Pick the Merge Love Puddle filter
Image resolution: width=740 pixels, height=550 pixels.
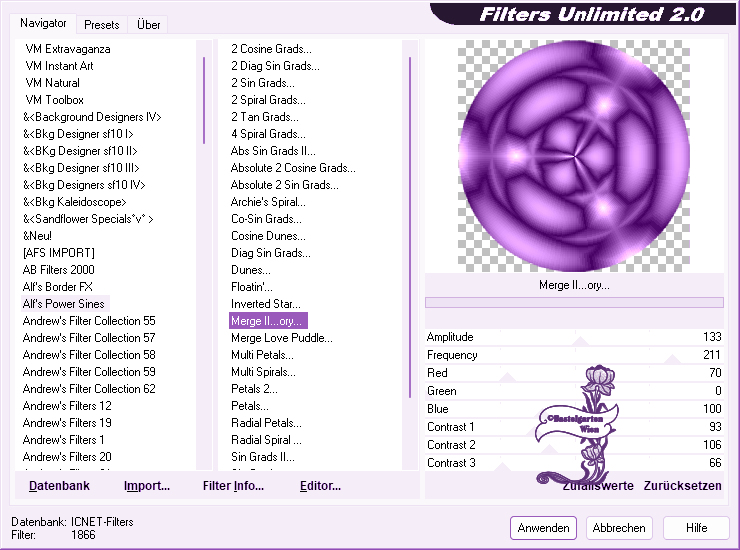[282, 338]
